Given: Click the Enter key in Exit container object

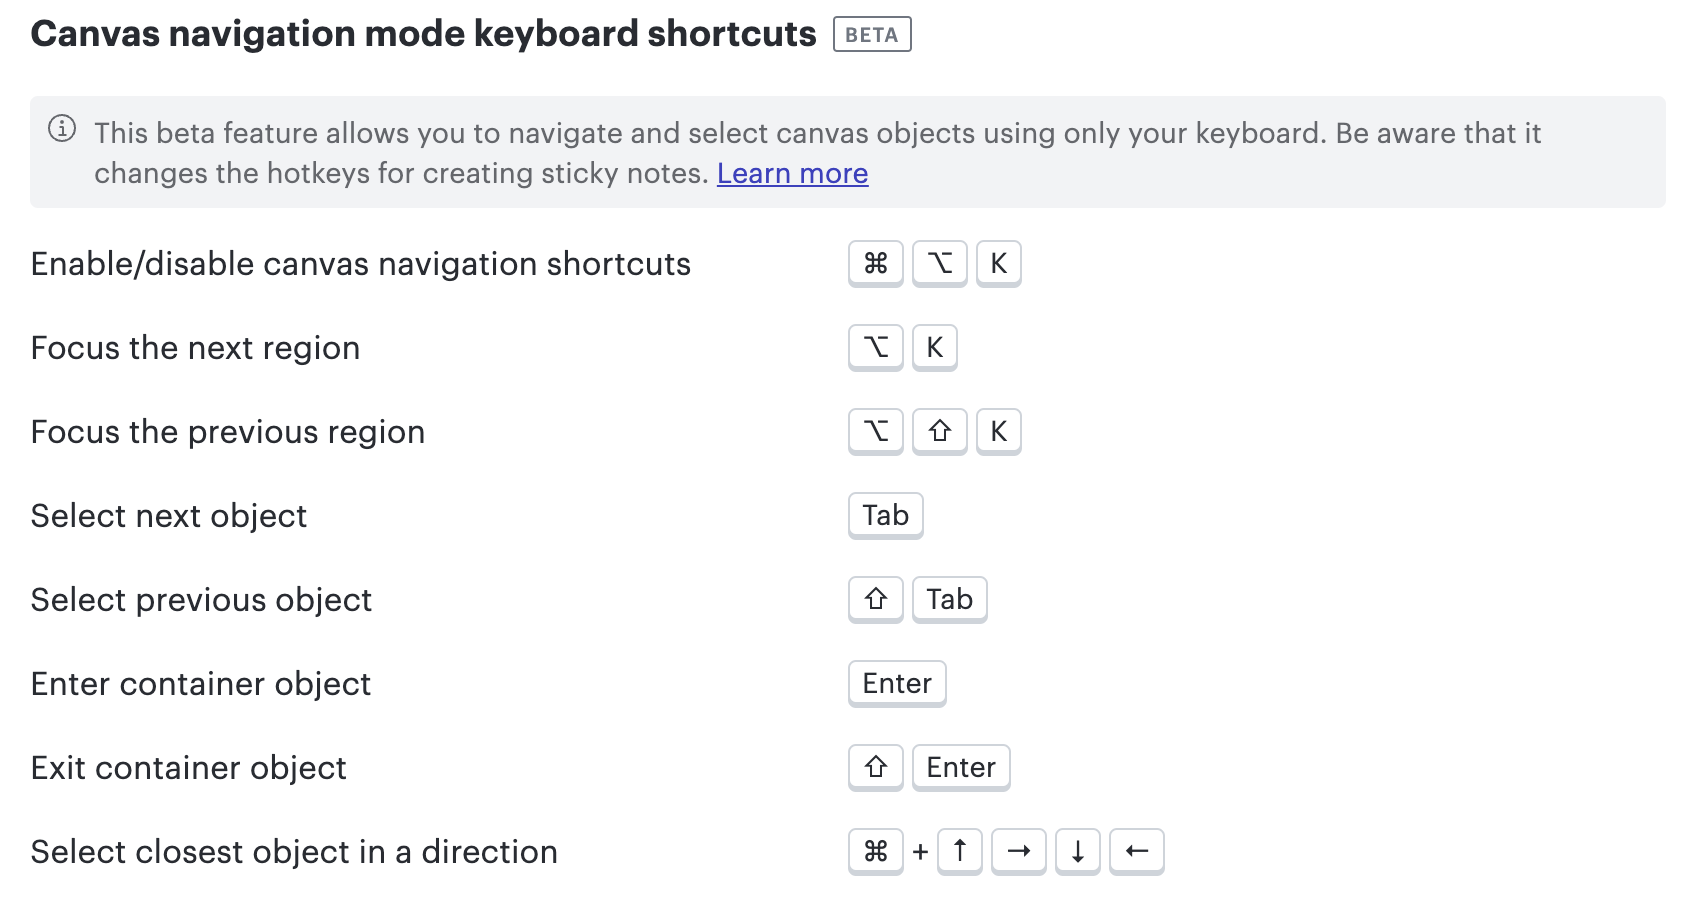Looking at the screenshot, I should tap(960, 767).
